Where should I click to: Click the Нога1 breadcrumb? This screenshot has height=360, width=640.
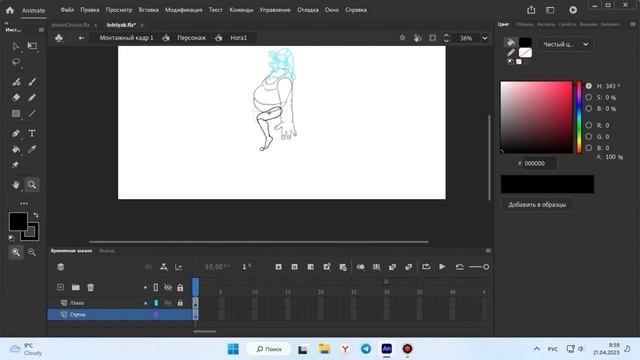(x=238, y=38)
